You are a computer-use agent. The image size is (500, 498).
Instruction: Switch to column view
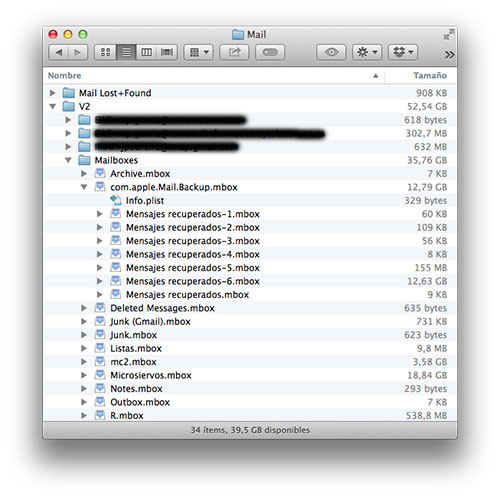[x=146, y=52]
